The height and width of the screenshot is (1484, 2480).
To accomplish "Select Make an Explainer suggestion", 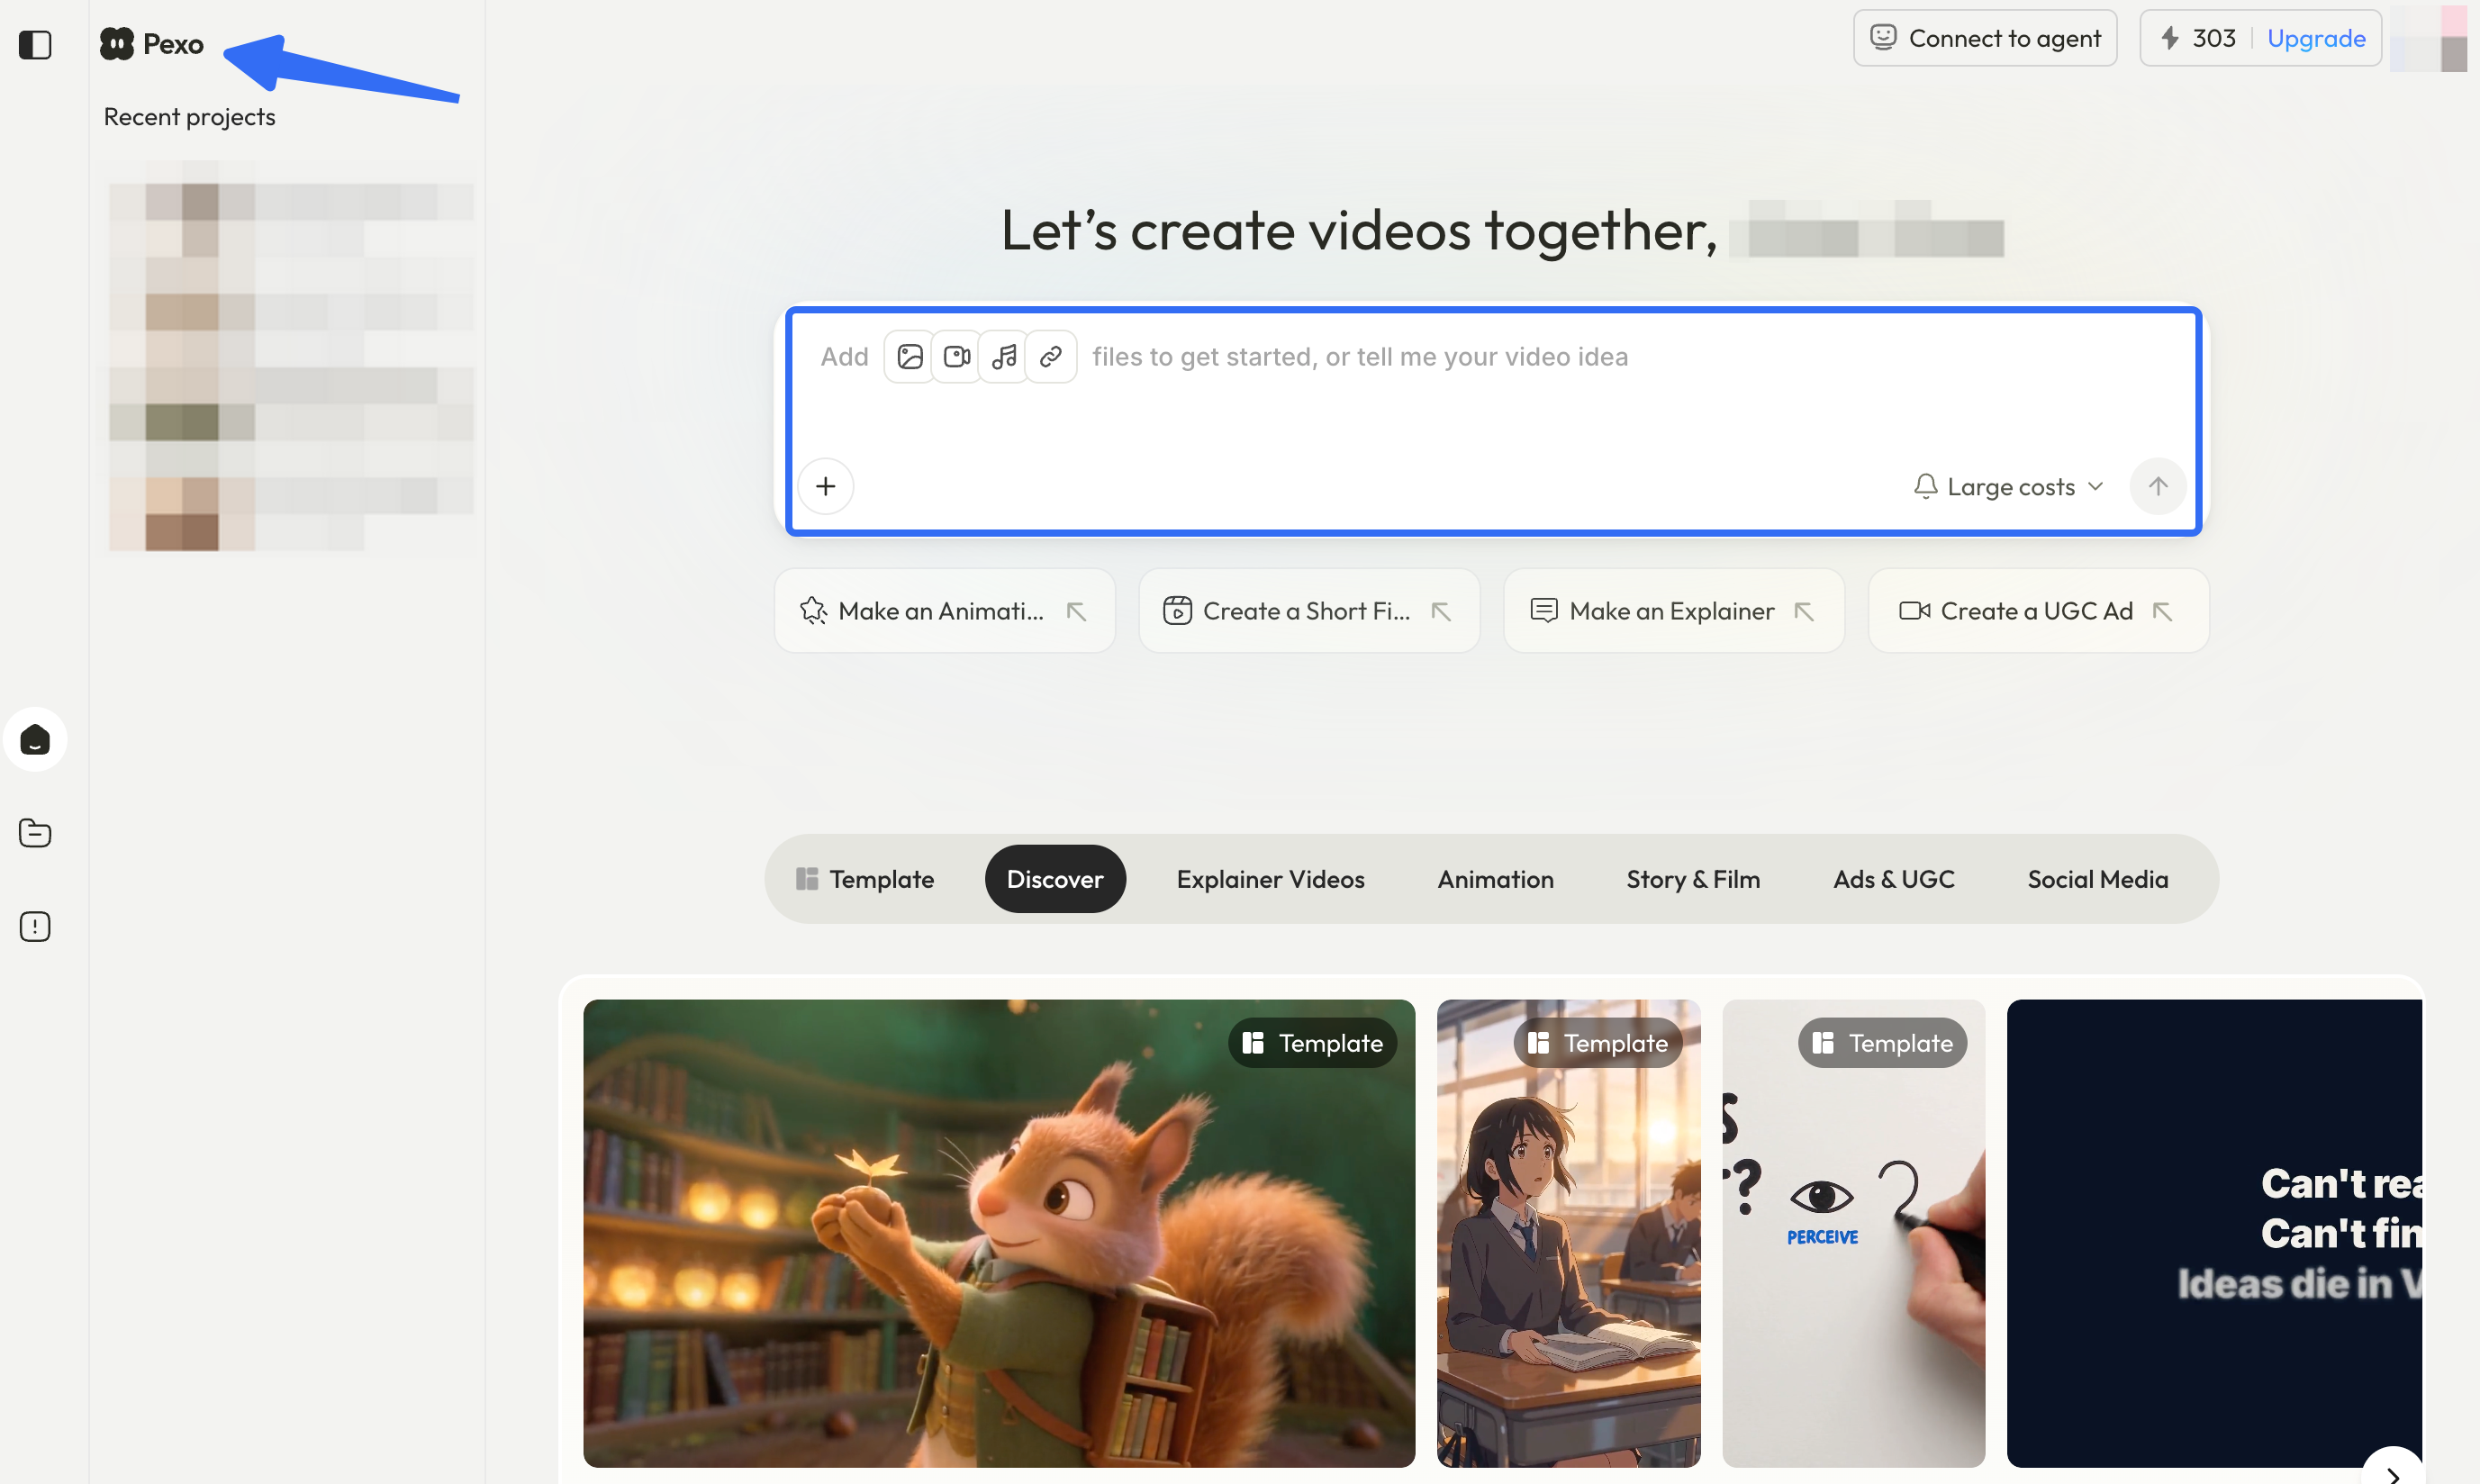I will tap(1673, 611).
